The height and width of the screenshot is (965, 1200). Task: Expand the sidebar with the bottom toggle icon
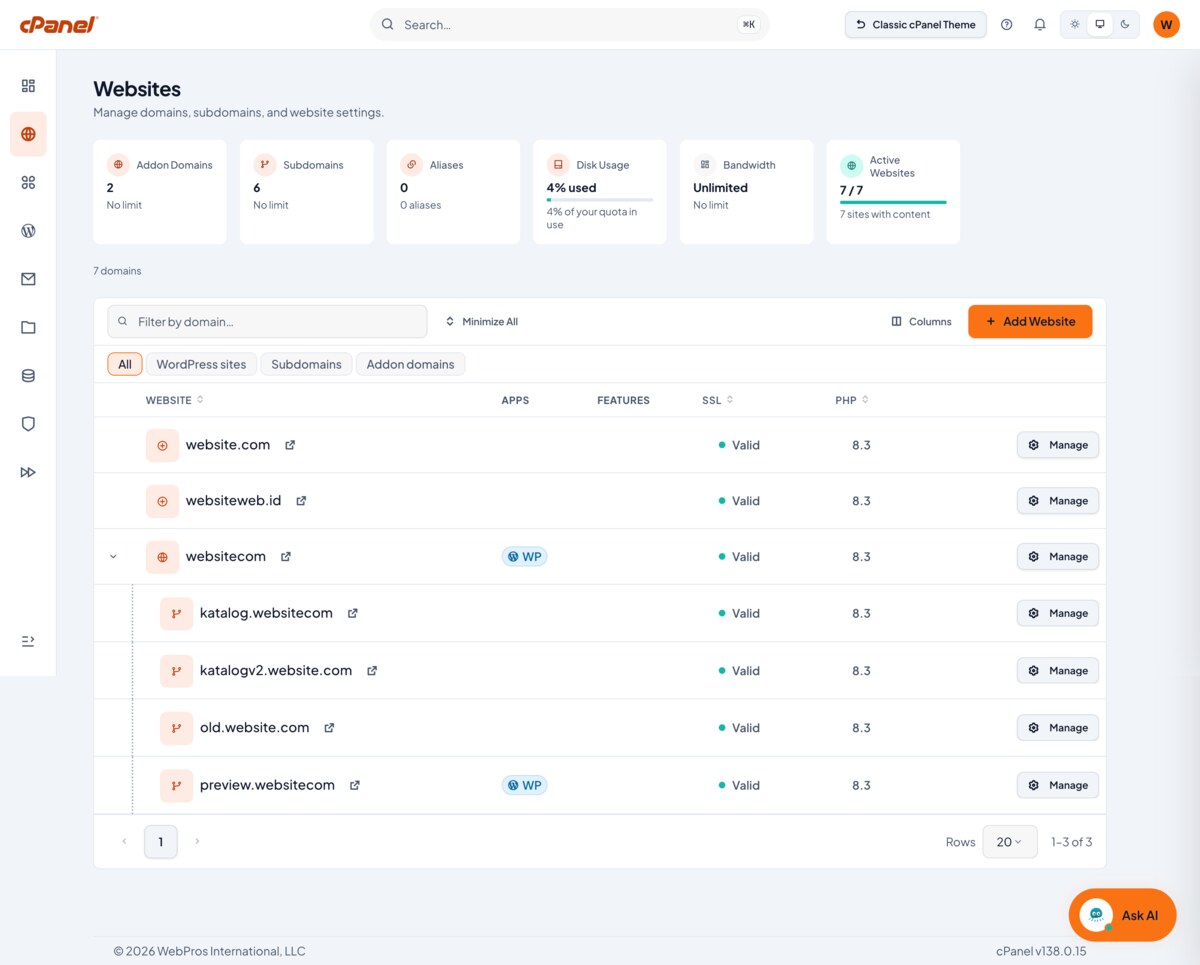28,641
